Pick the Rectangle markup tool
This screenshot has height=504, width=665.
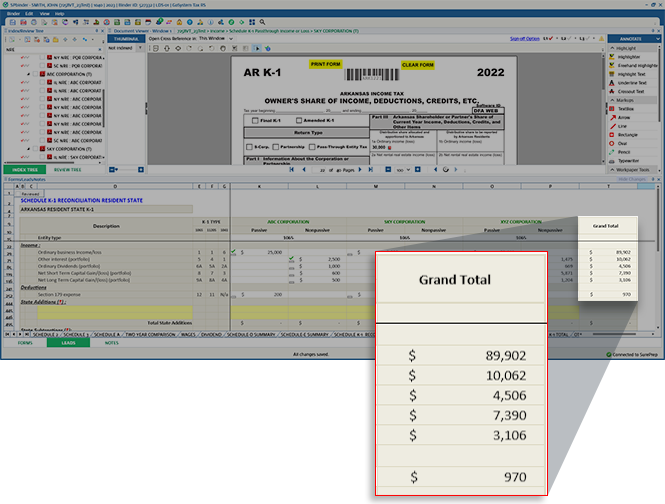click(627, 133)
